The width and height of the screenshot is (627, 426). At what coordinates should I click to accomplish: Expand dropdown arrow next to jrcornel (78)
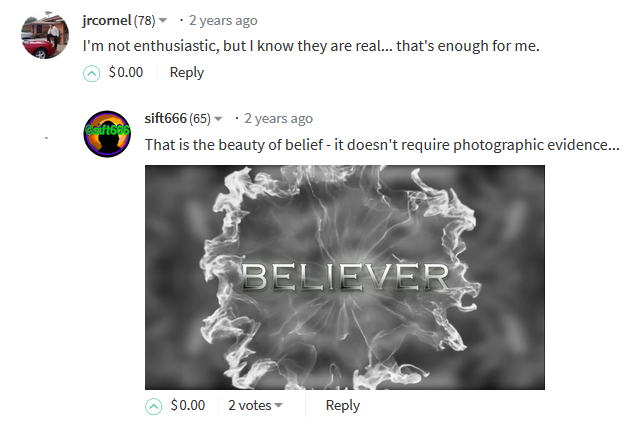[163, 20]
